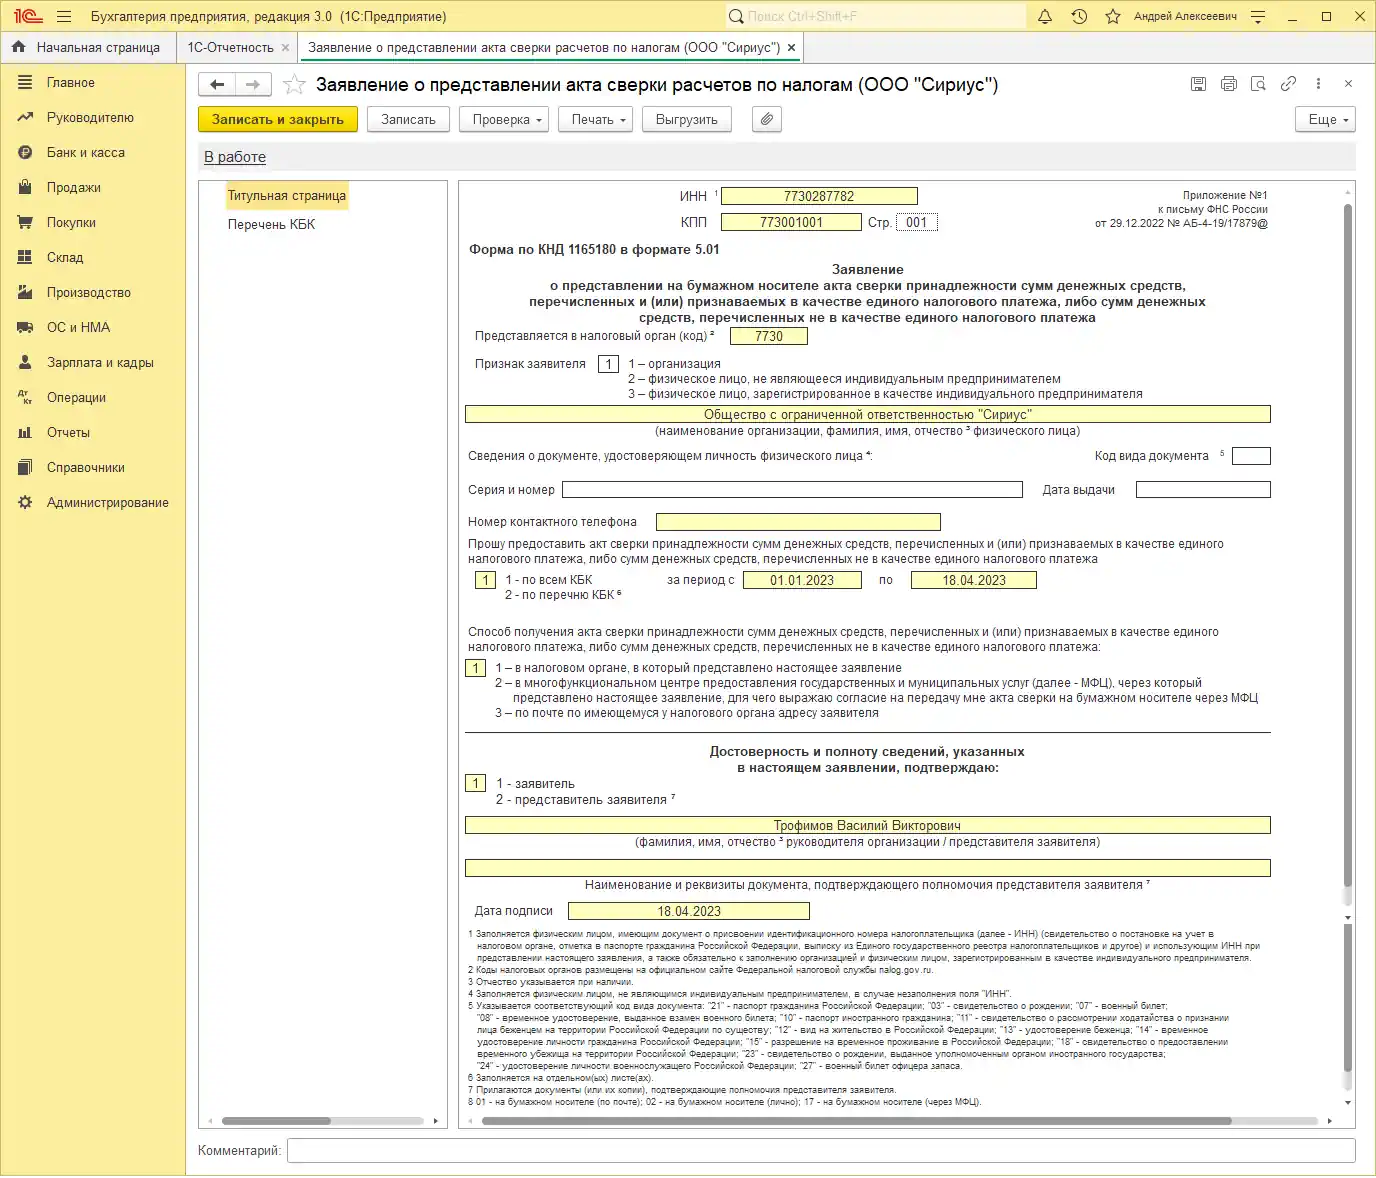
Task: Click the printer icon in header
Action: (1229, 84)
